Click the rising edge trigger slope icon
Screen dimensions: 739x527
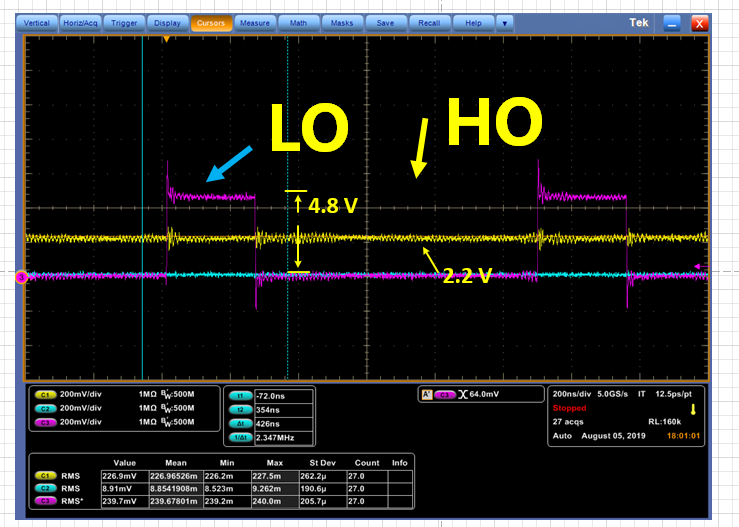[x=462, y=395]
